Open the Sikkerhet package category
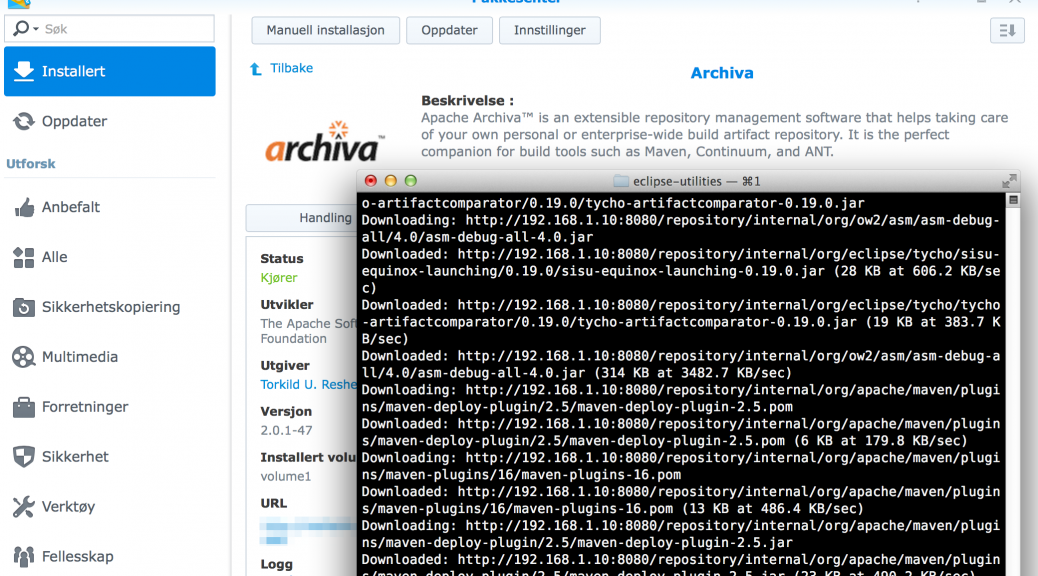This screenshot has height=576, width=1038. (76, 457)
